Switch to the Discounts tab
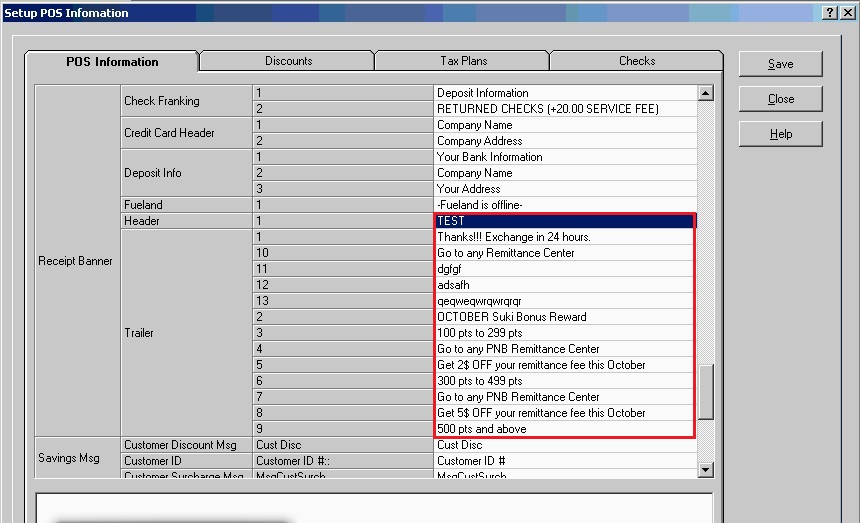Screen dimensions: 860x523 [x=288, y=61]
